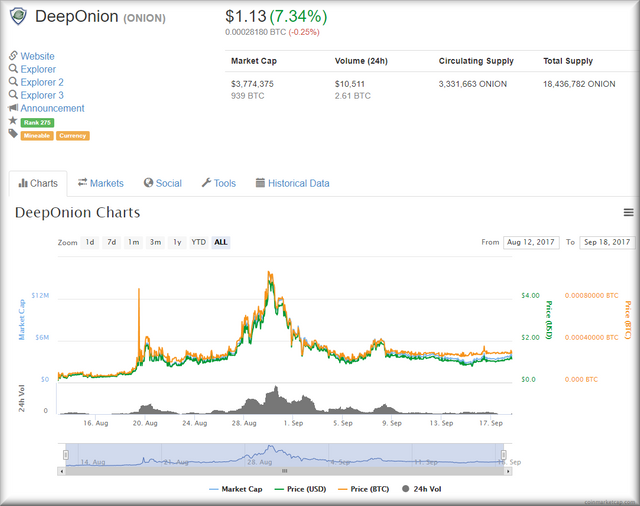Open the Announcement link
640x506 pixels.
coord(52,108)
